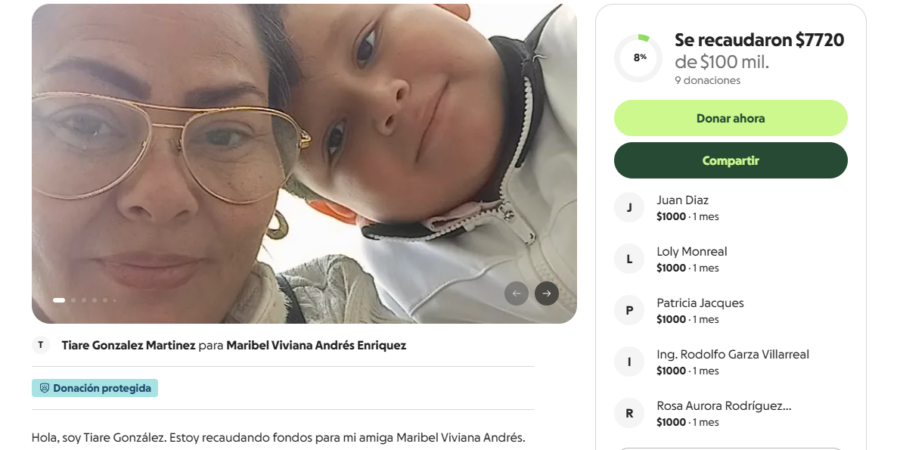Click donor name Juan Diaz
The width and height of the screenshot is (900, 450).
pyautogui.click(x=682, y=200)
